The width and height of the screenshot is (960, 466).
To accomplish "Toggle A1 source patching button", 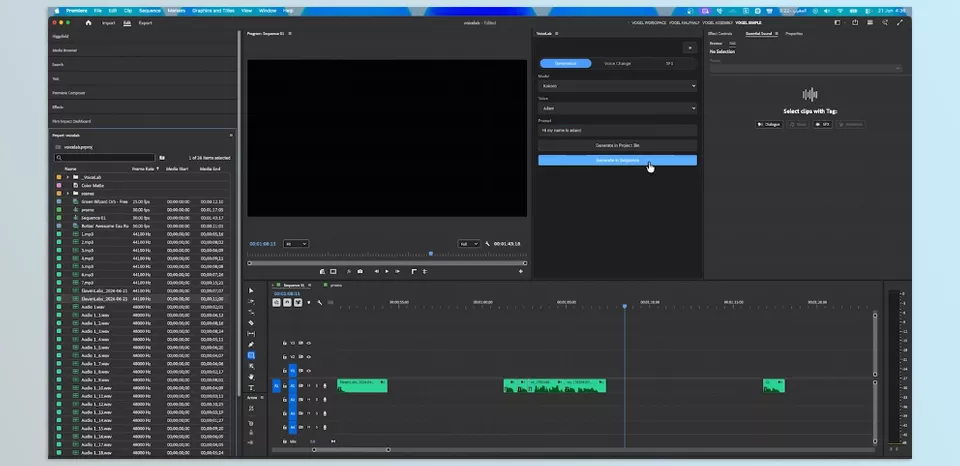I will point(276,386).
